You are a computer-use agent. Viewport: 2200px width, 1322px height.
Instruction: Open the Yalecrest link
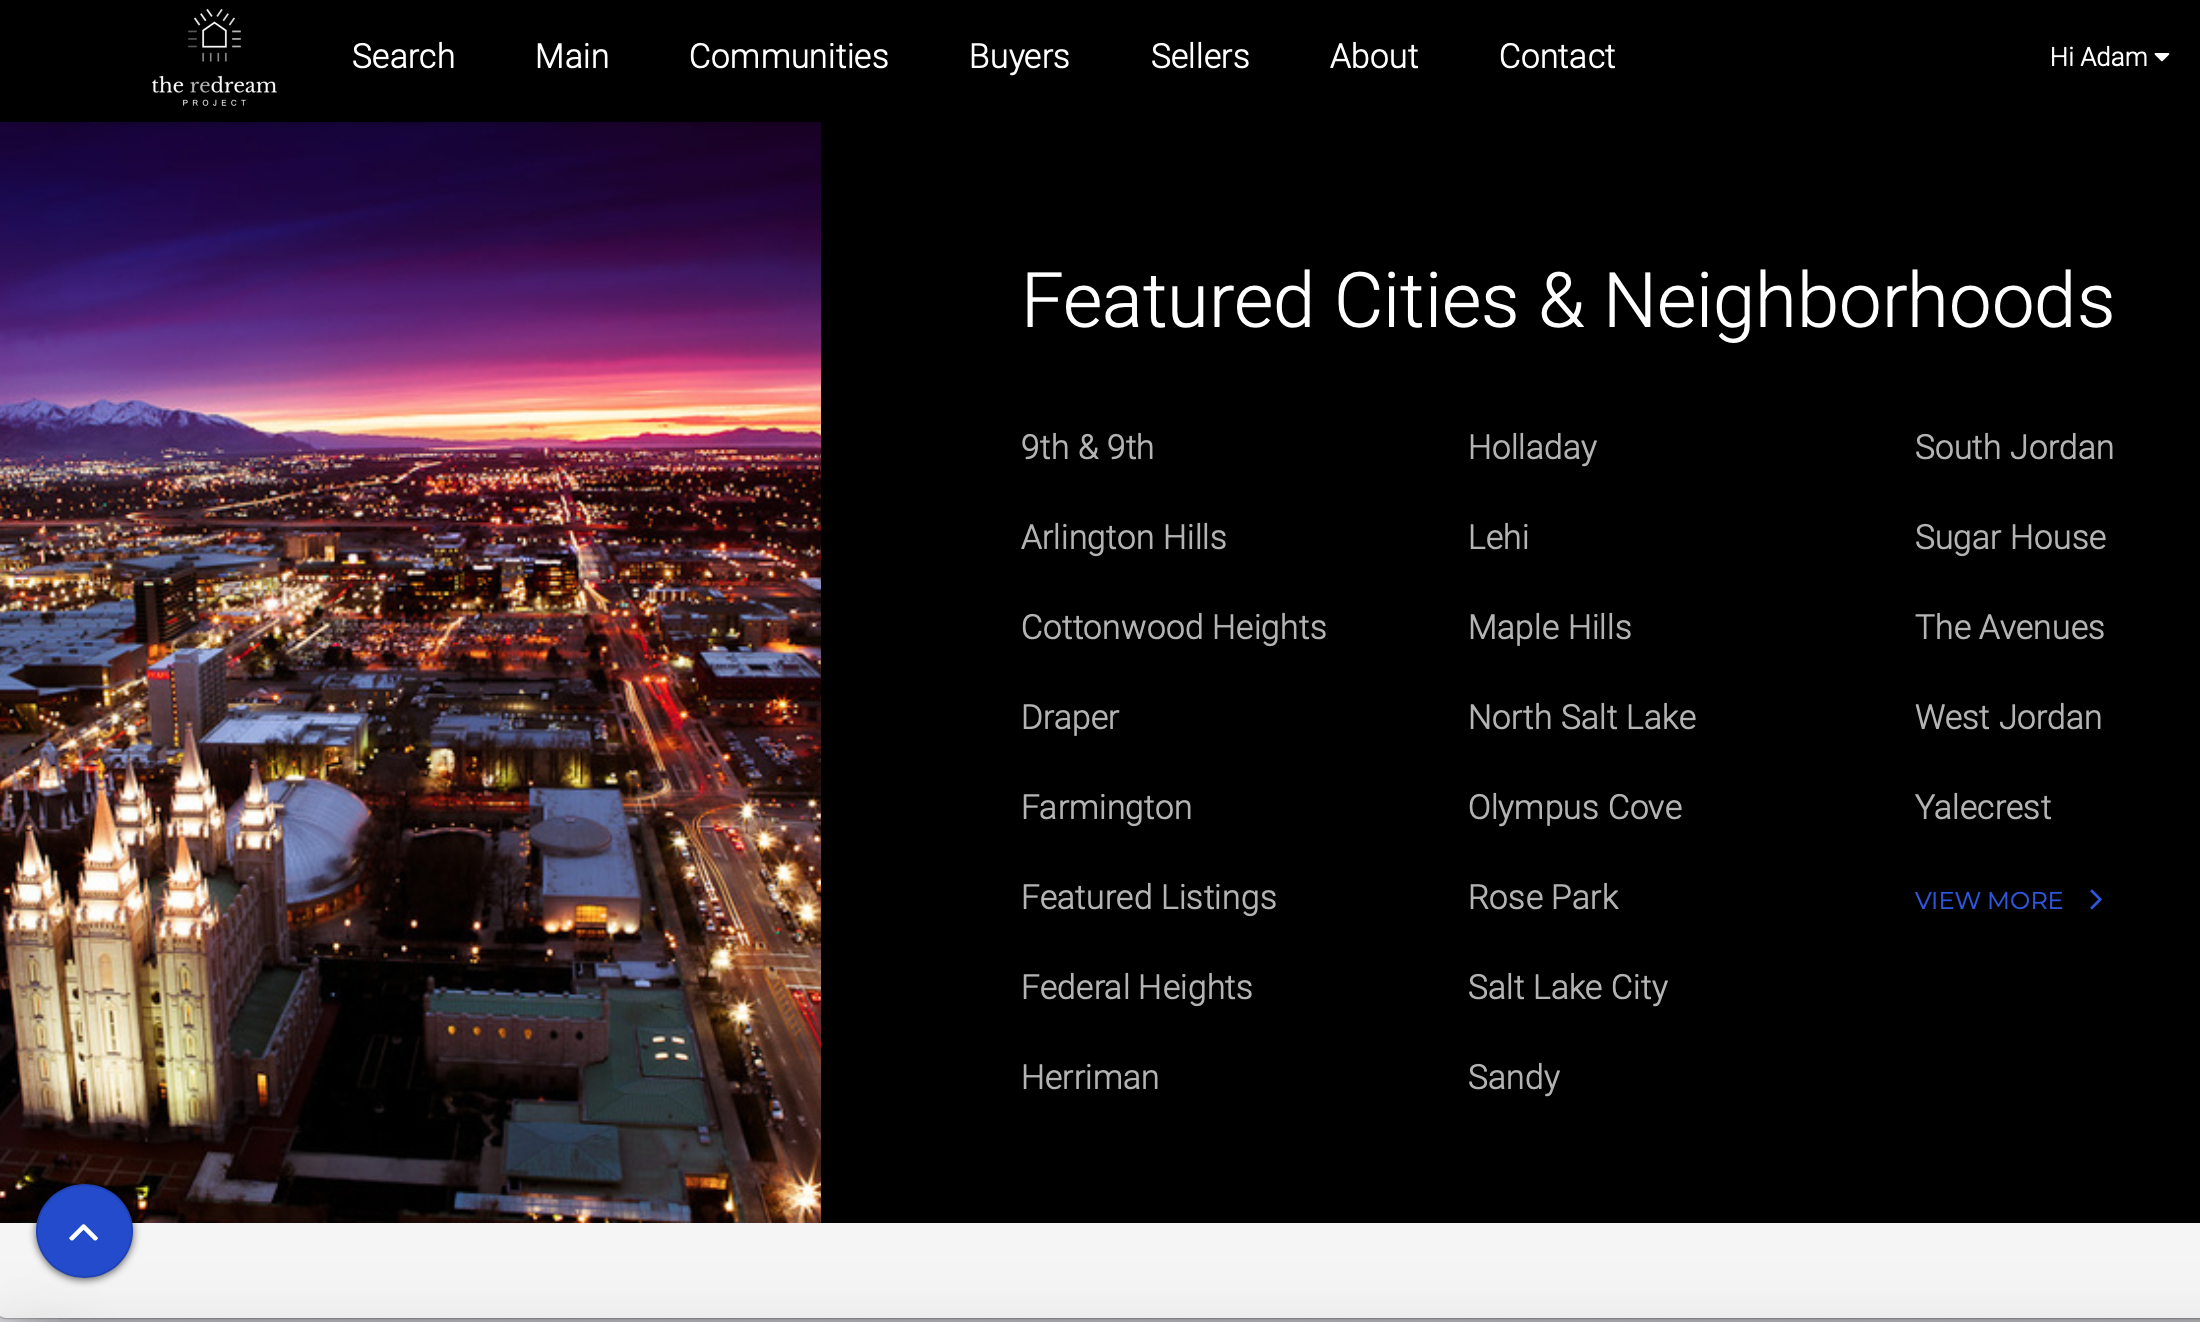pos(1982,807)
